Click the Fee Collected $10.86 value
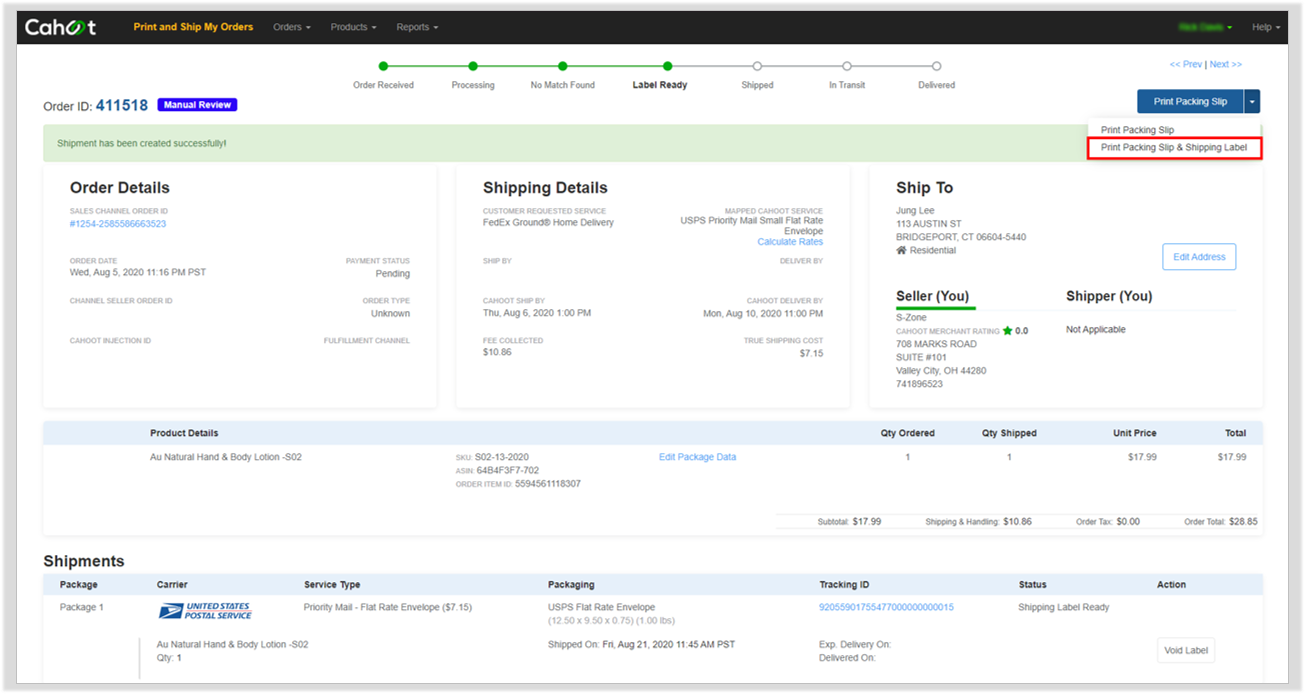This screenshot has width=1305, height=694. click(x=497, y=353)
